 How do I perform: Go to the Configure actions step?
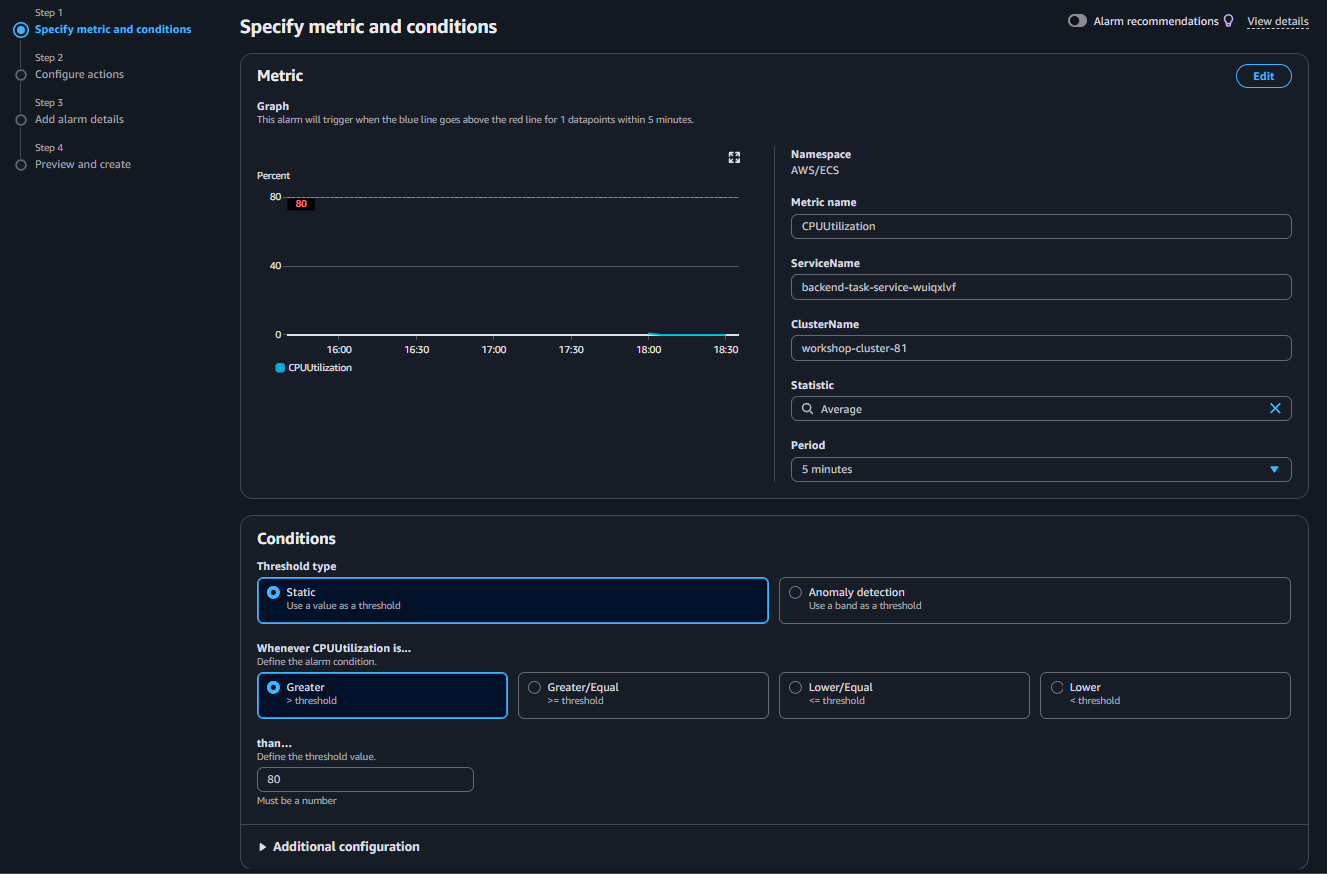coord(80,74)
